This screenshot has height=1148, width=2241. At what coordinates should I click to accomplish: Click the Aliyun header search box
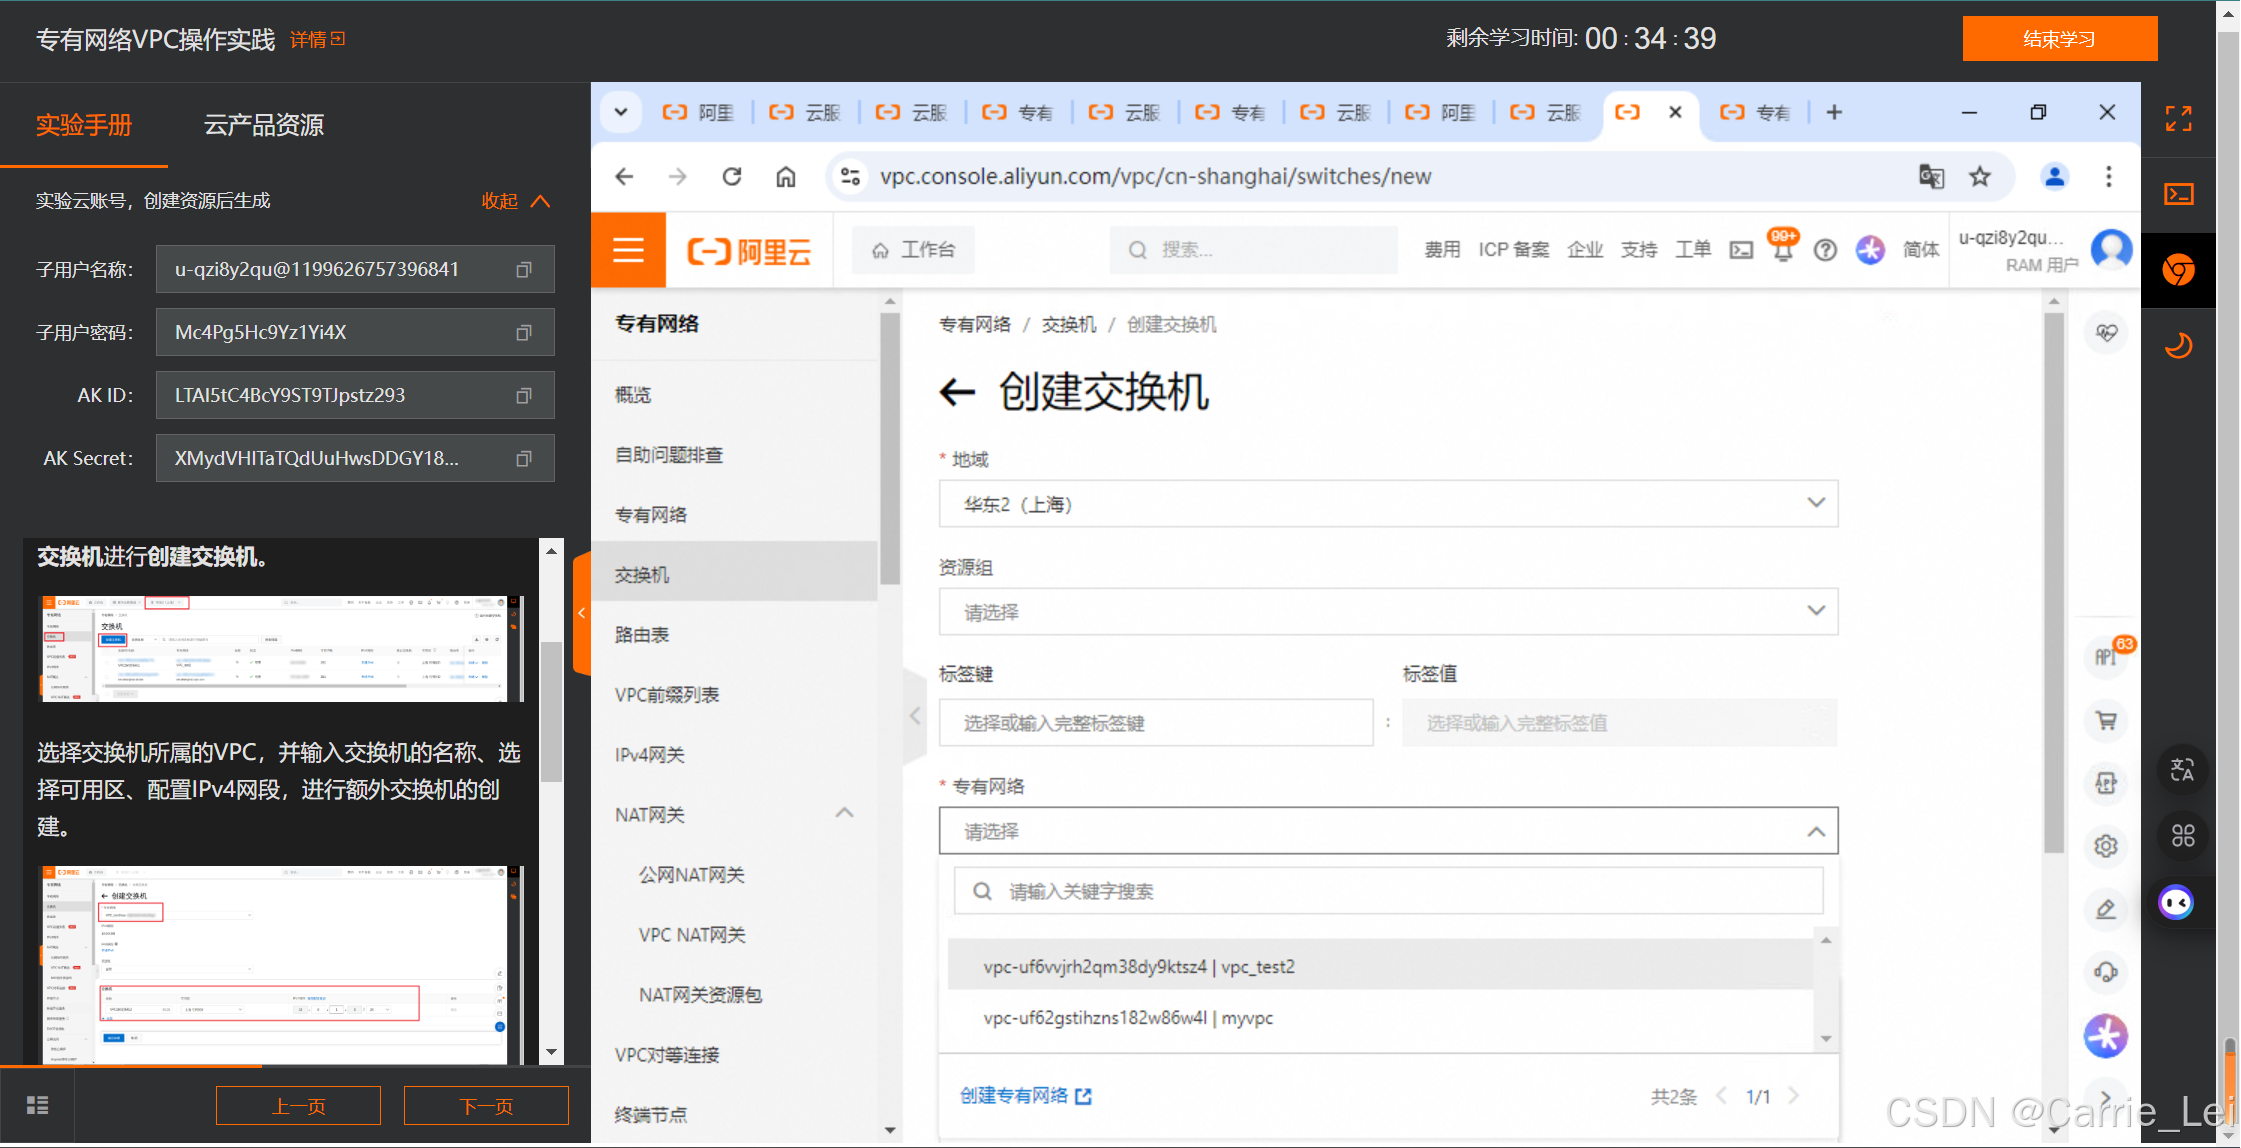click(1254, 250)
